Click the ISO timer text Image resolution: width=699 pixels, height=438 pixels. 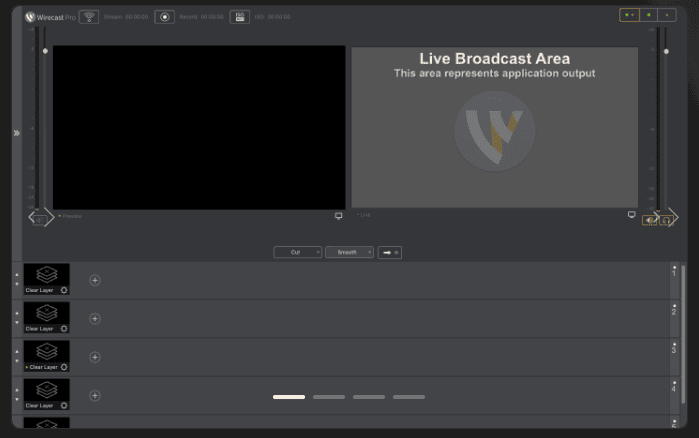[272, 17]
